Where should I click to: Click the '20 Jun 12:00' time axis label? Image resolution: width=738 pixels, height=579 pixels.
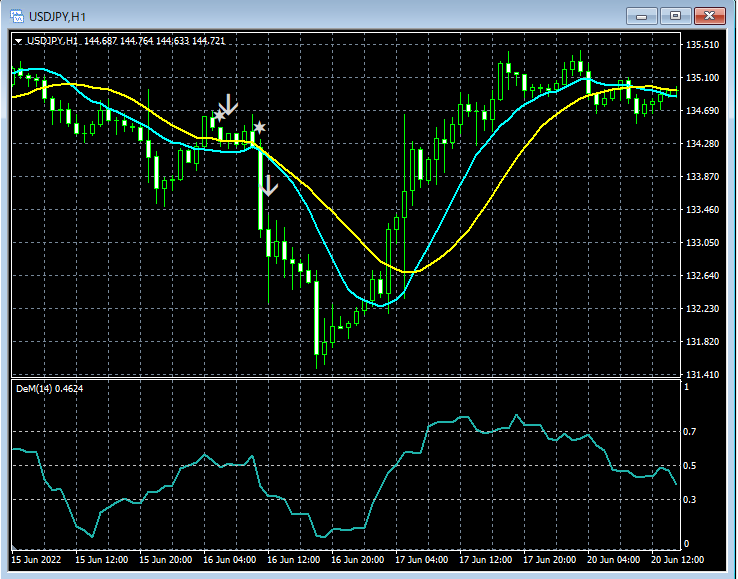click(x=678, y=560)
